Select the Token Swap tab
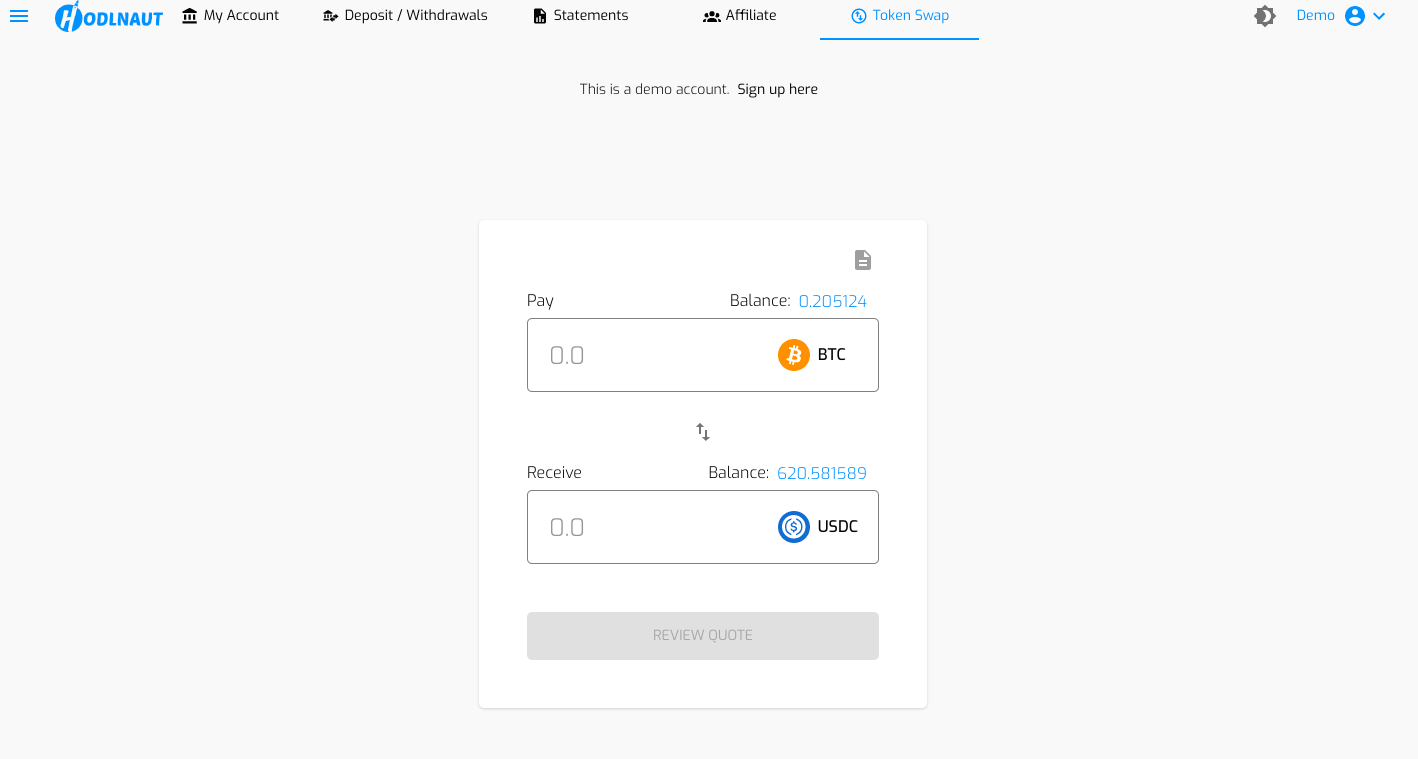Viewport: 1418px width, 759px height. pyautogui.click(x=900, y=16)
